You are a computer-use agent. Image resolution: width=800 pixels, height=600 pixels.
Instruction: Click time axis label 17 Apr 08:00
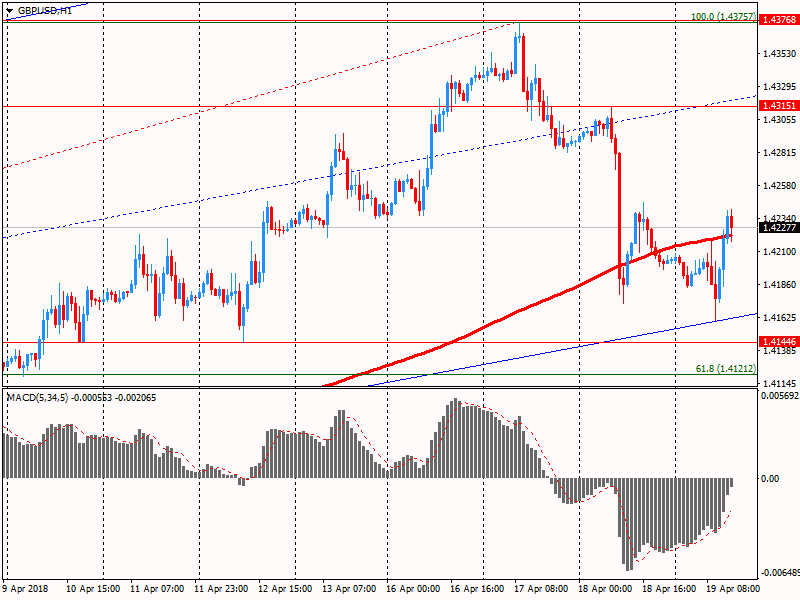(x=541, y=588)
